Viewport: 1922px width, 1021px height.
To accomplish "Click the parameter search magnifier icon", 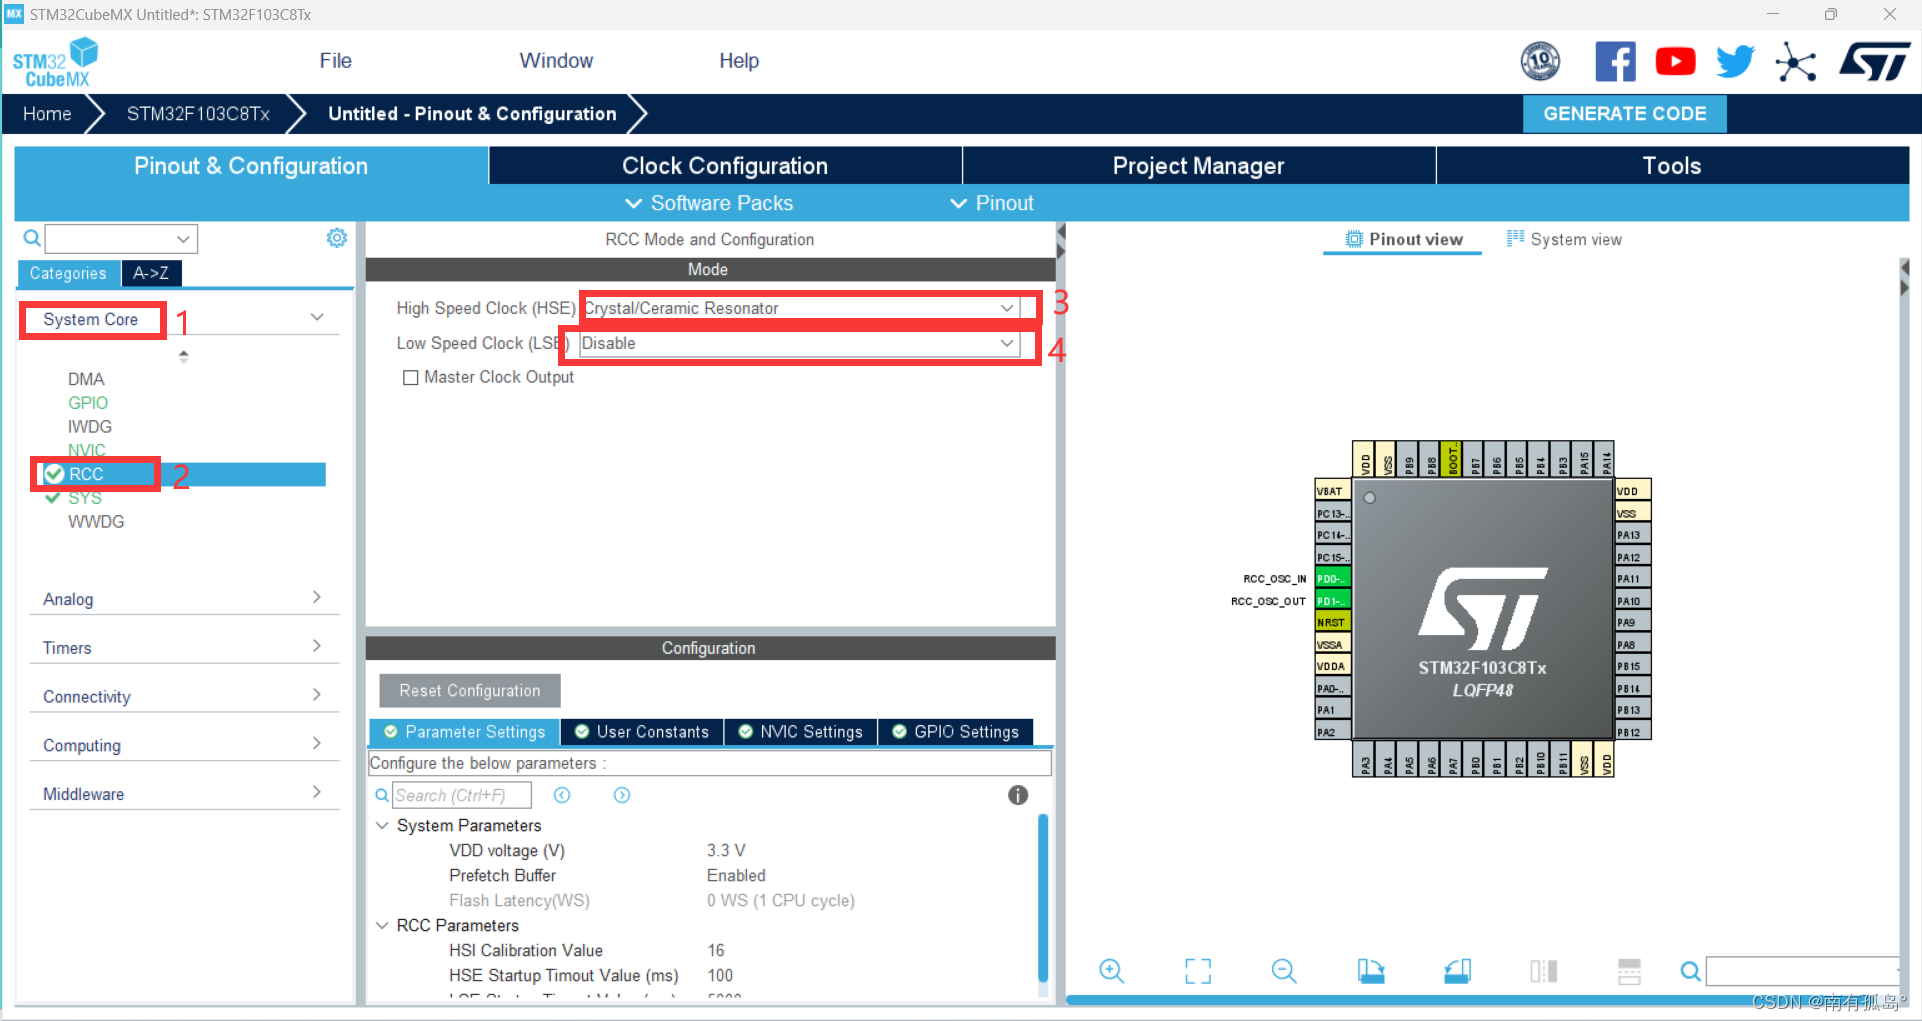I will pyautogui.click(x=382, y=795).
